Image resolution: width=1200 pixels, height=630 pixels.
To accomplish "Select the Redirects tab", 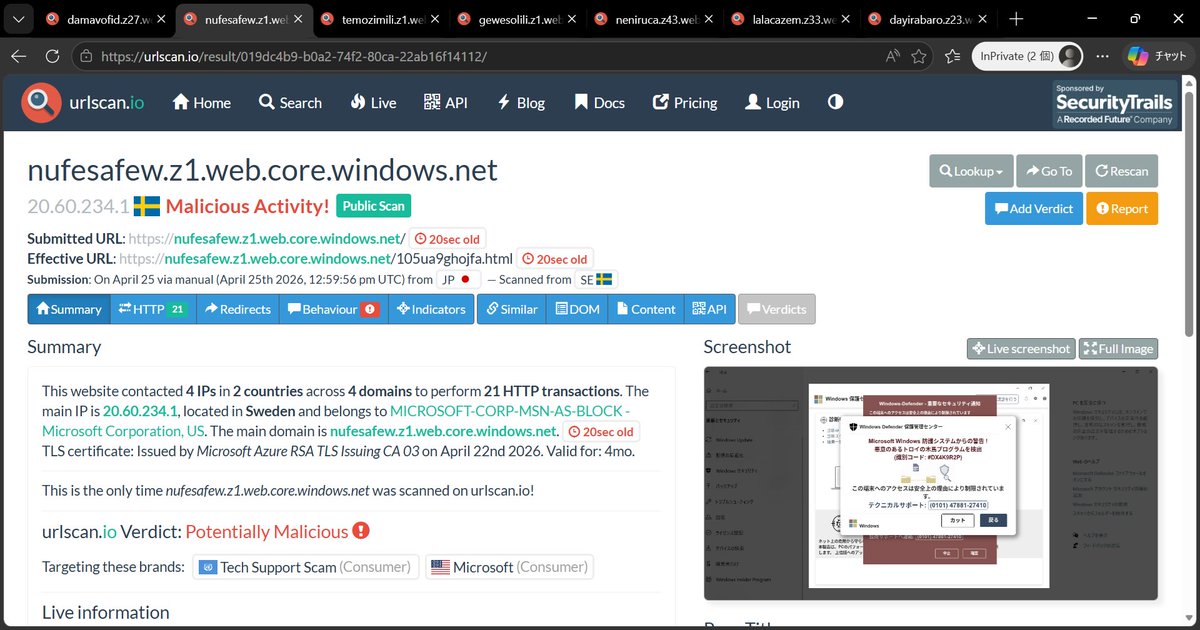I will click(x=238, y=309).
